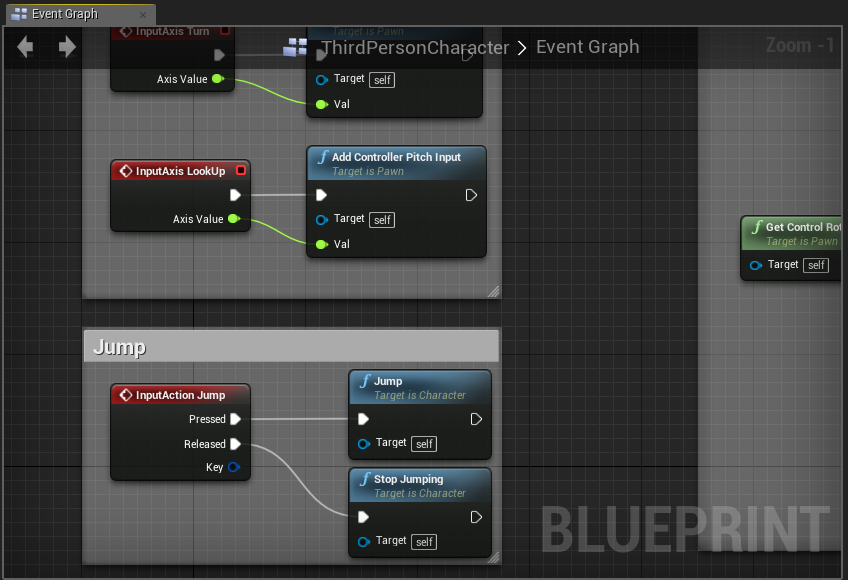Select the InputAxis LookUp node header

click(181, 171)
